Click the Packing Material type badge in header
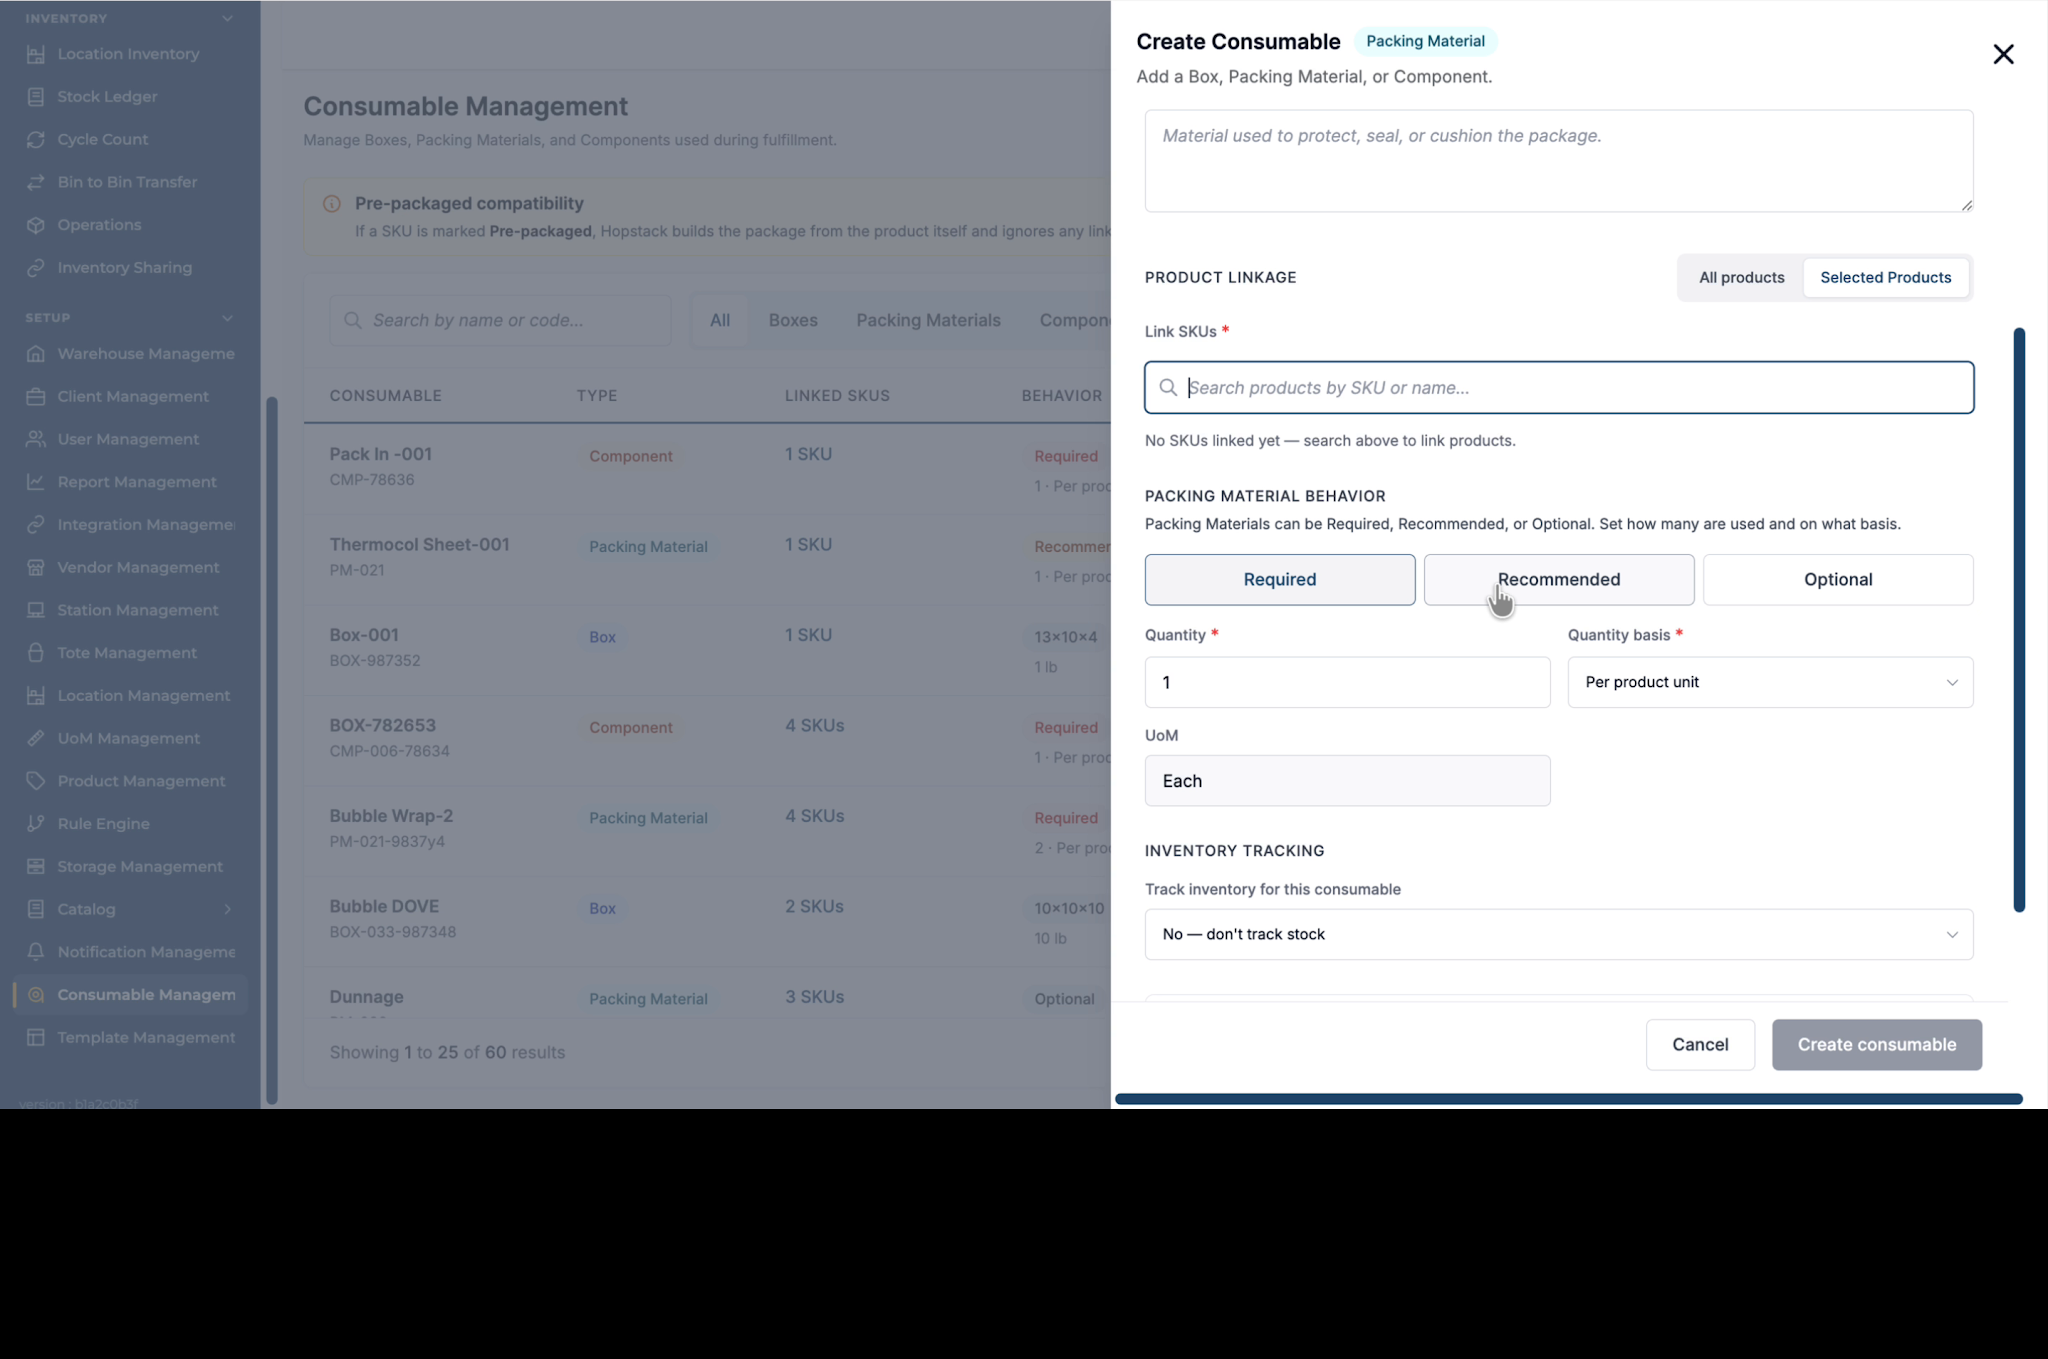 point(1425,41)
